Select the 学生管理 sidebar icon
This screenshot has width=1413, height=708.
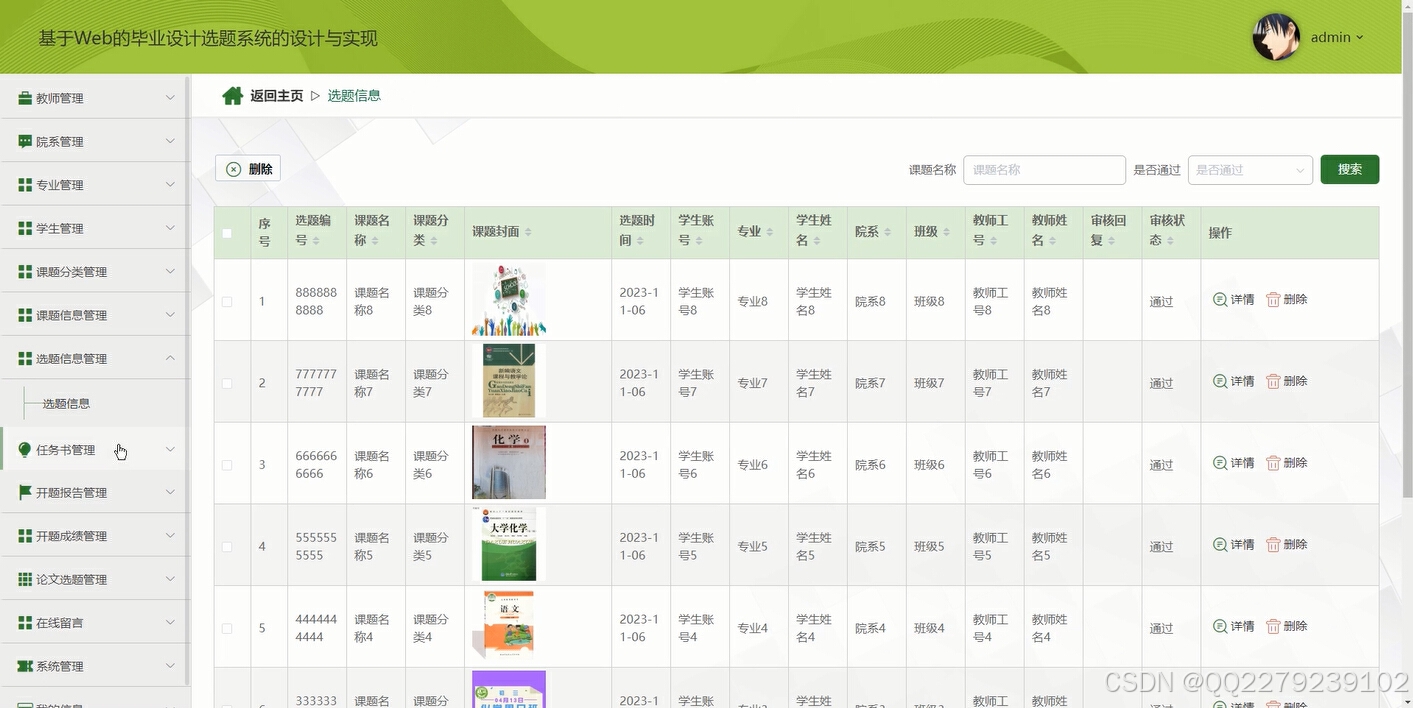coord(24,227)
